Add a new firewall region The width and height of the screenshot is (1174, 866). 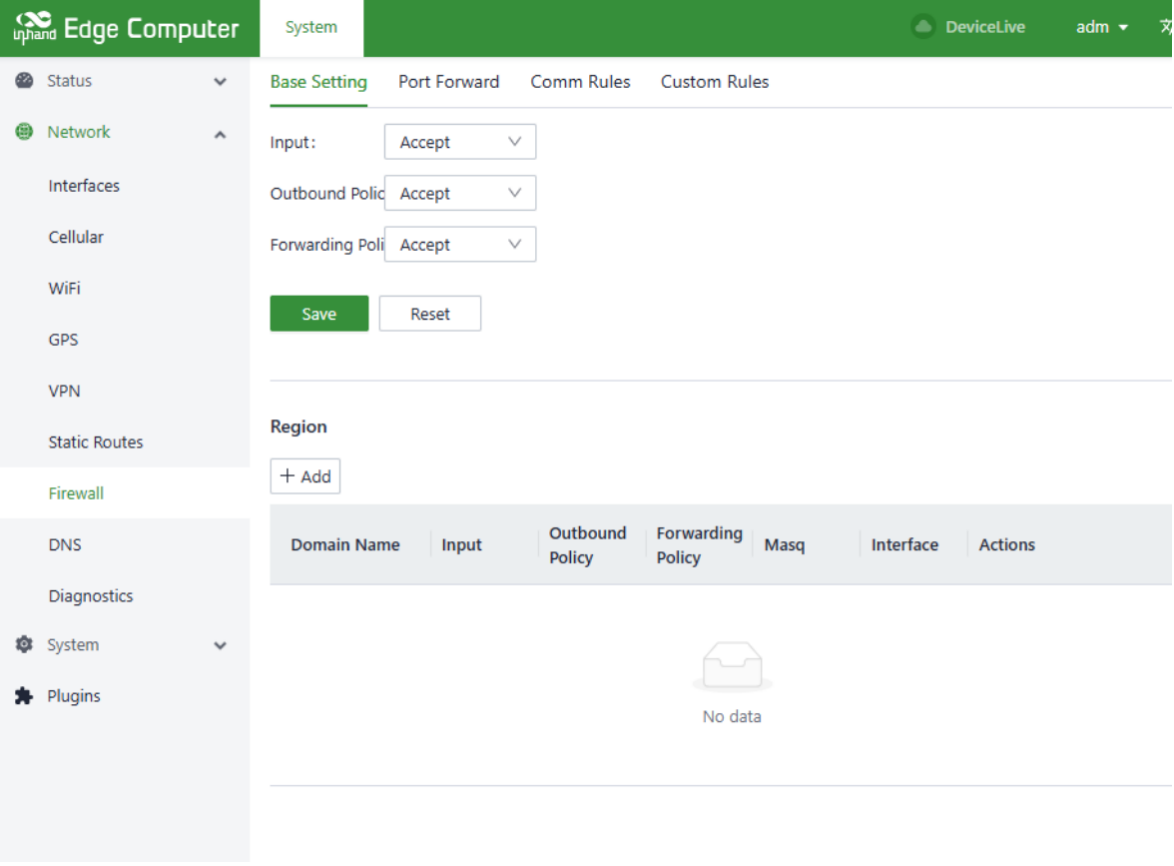click(305, 476)
